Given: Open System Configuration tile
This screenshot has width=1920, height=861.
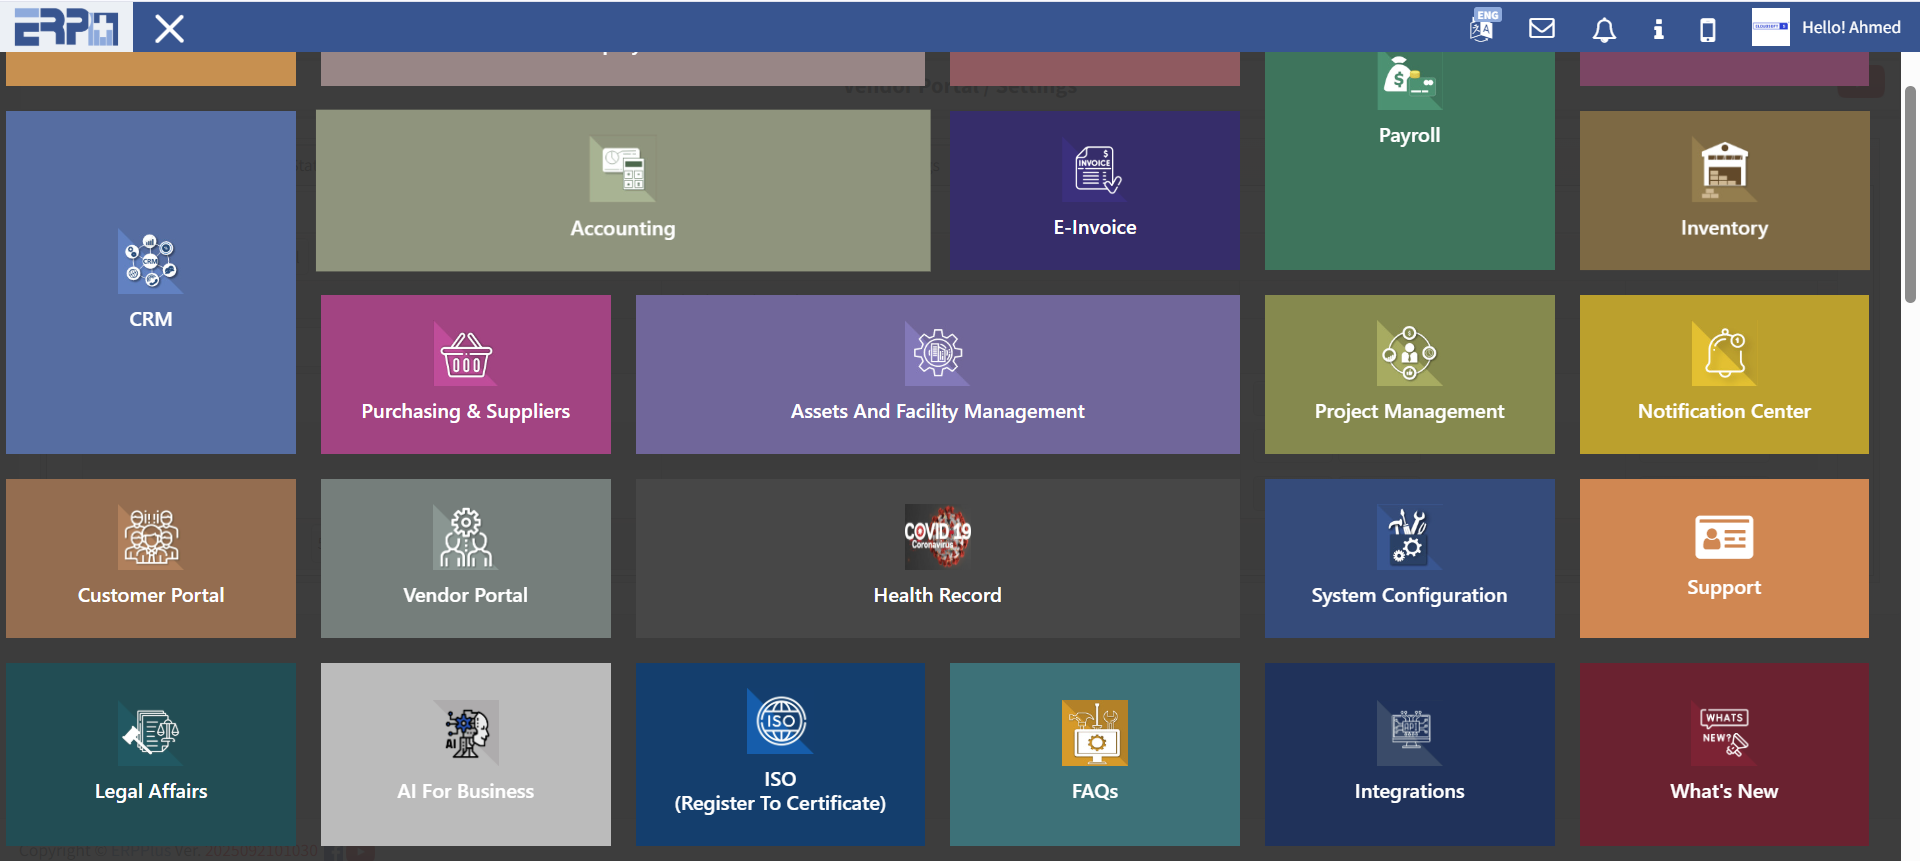Looking at the screenshot, I should [1409, 558].
